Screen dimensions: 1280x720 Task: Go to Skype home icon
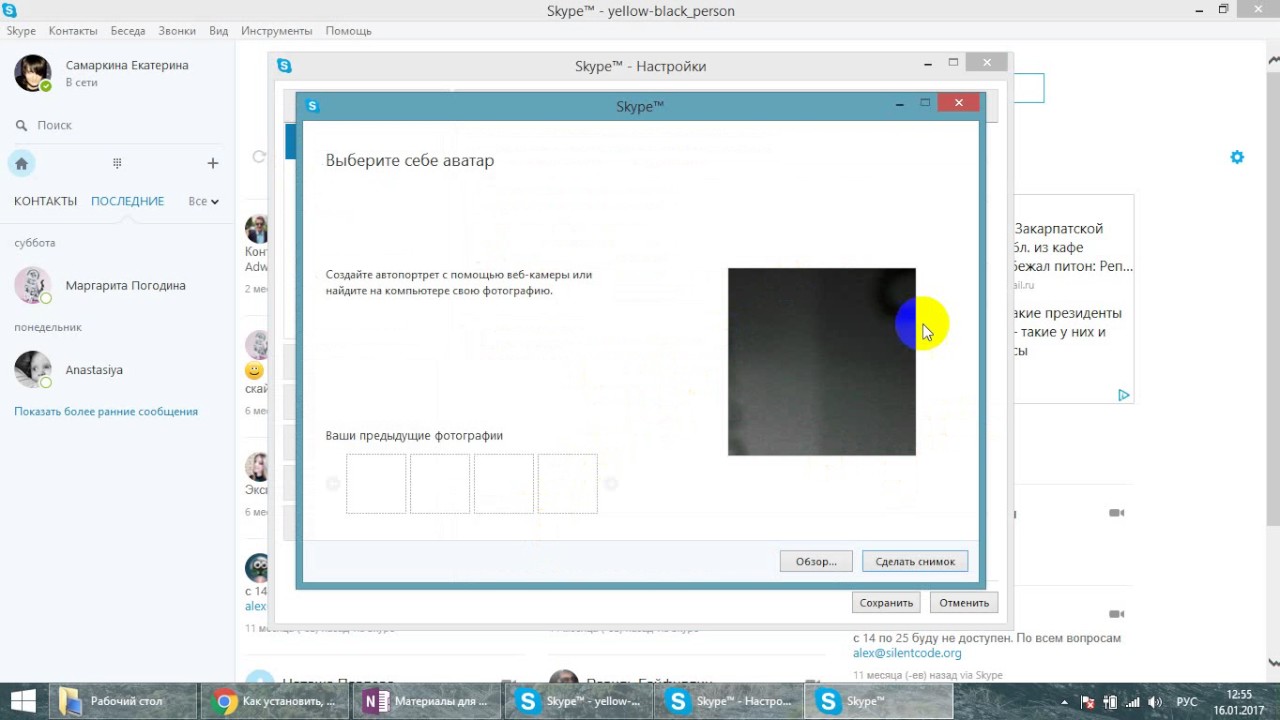tap(21, 163)
